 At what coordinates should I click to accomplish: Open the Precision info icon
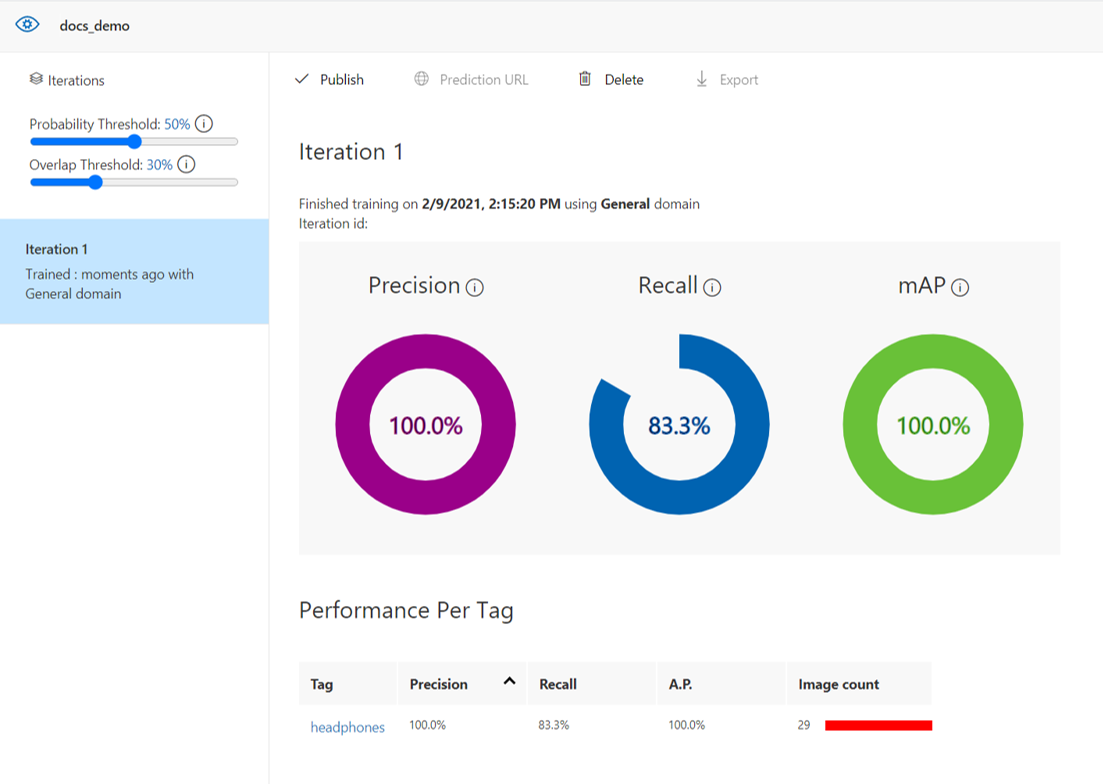click(475, 288)
